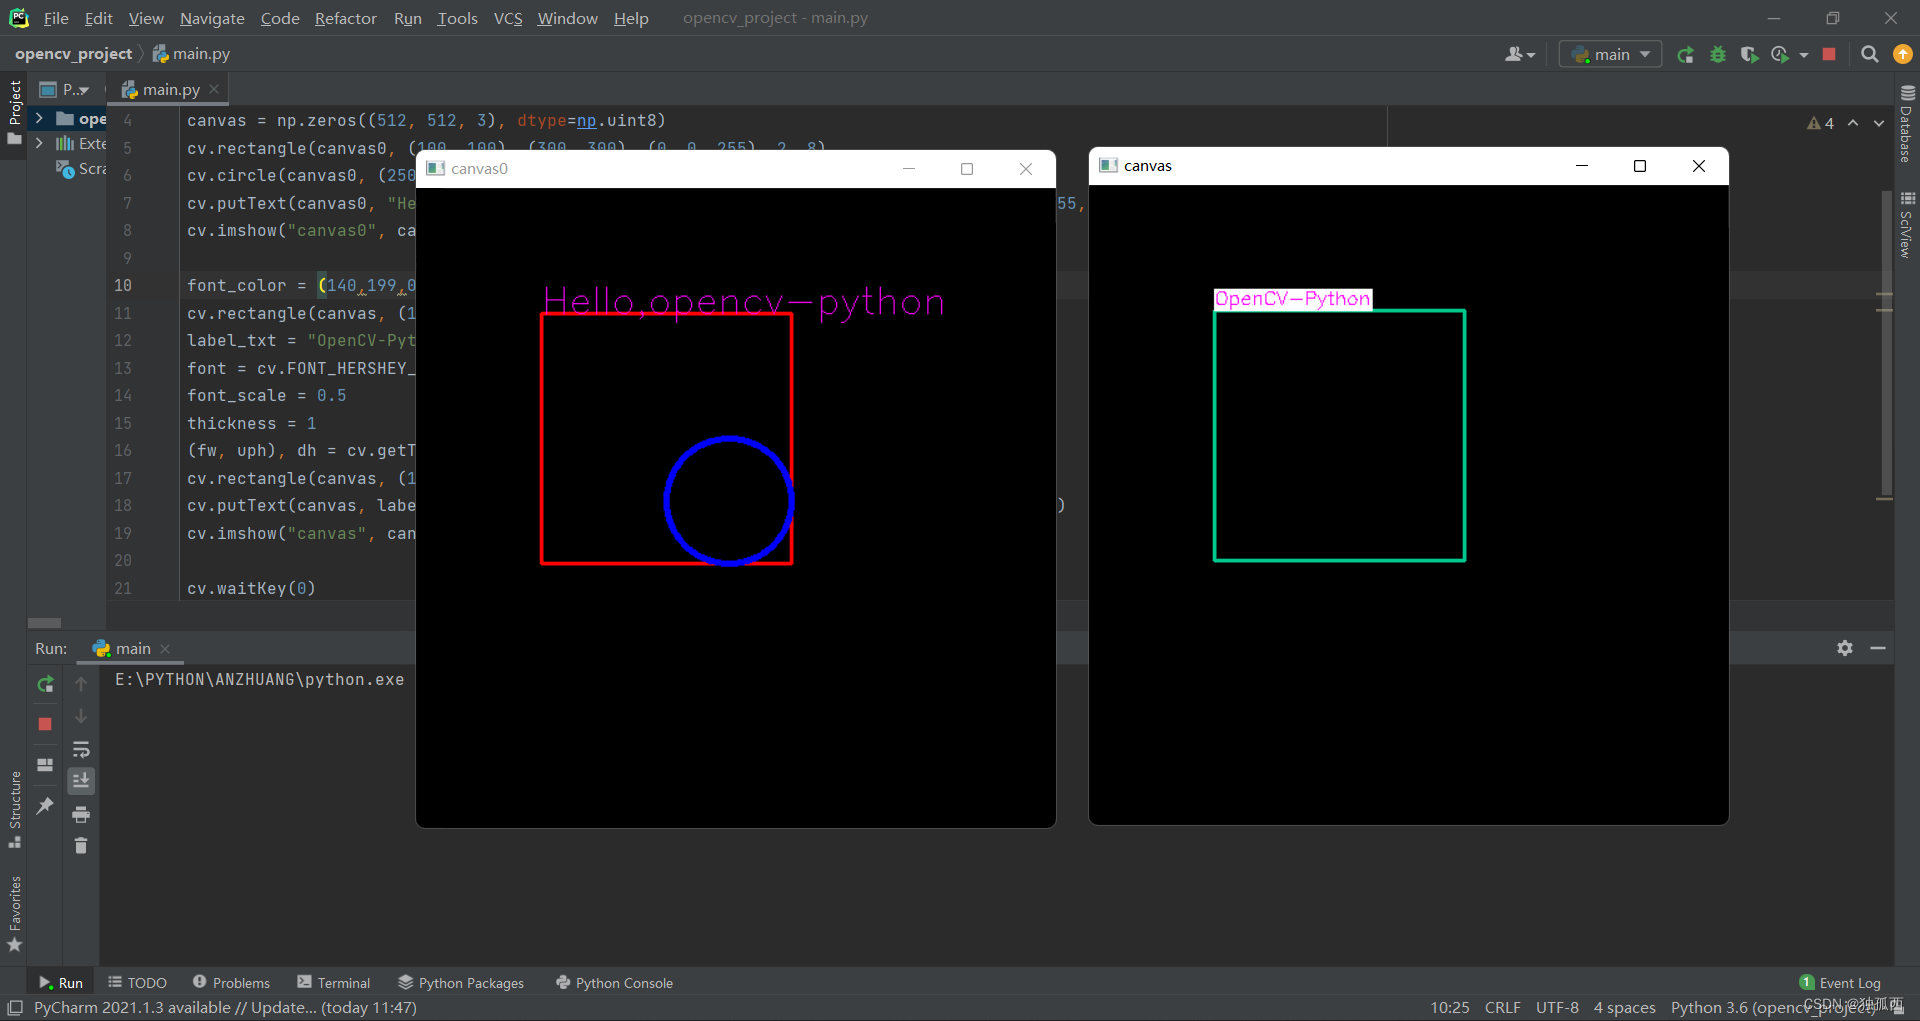Click the down the stack trace arrow
Screen dimensions: 1920x1021
(x=81, y=716)
